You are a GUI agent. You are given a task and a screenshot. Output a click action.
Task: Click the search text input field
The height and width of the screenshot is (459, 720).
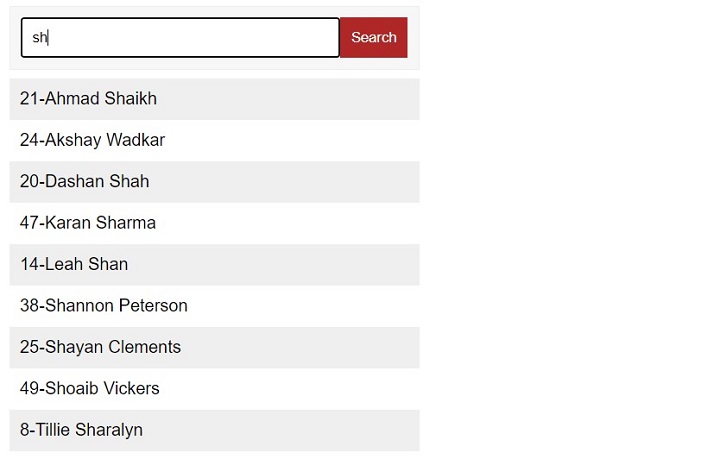[180, 38]
